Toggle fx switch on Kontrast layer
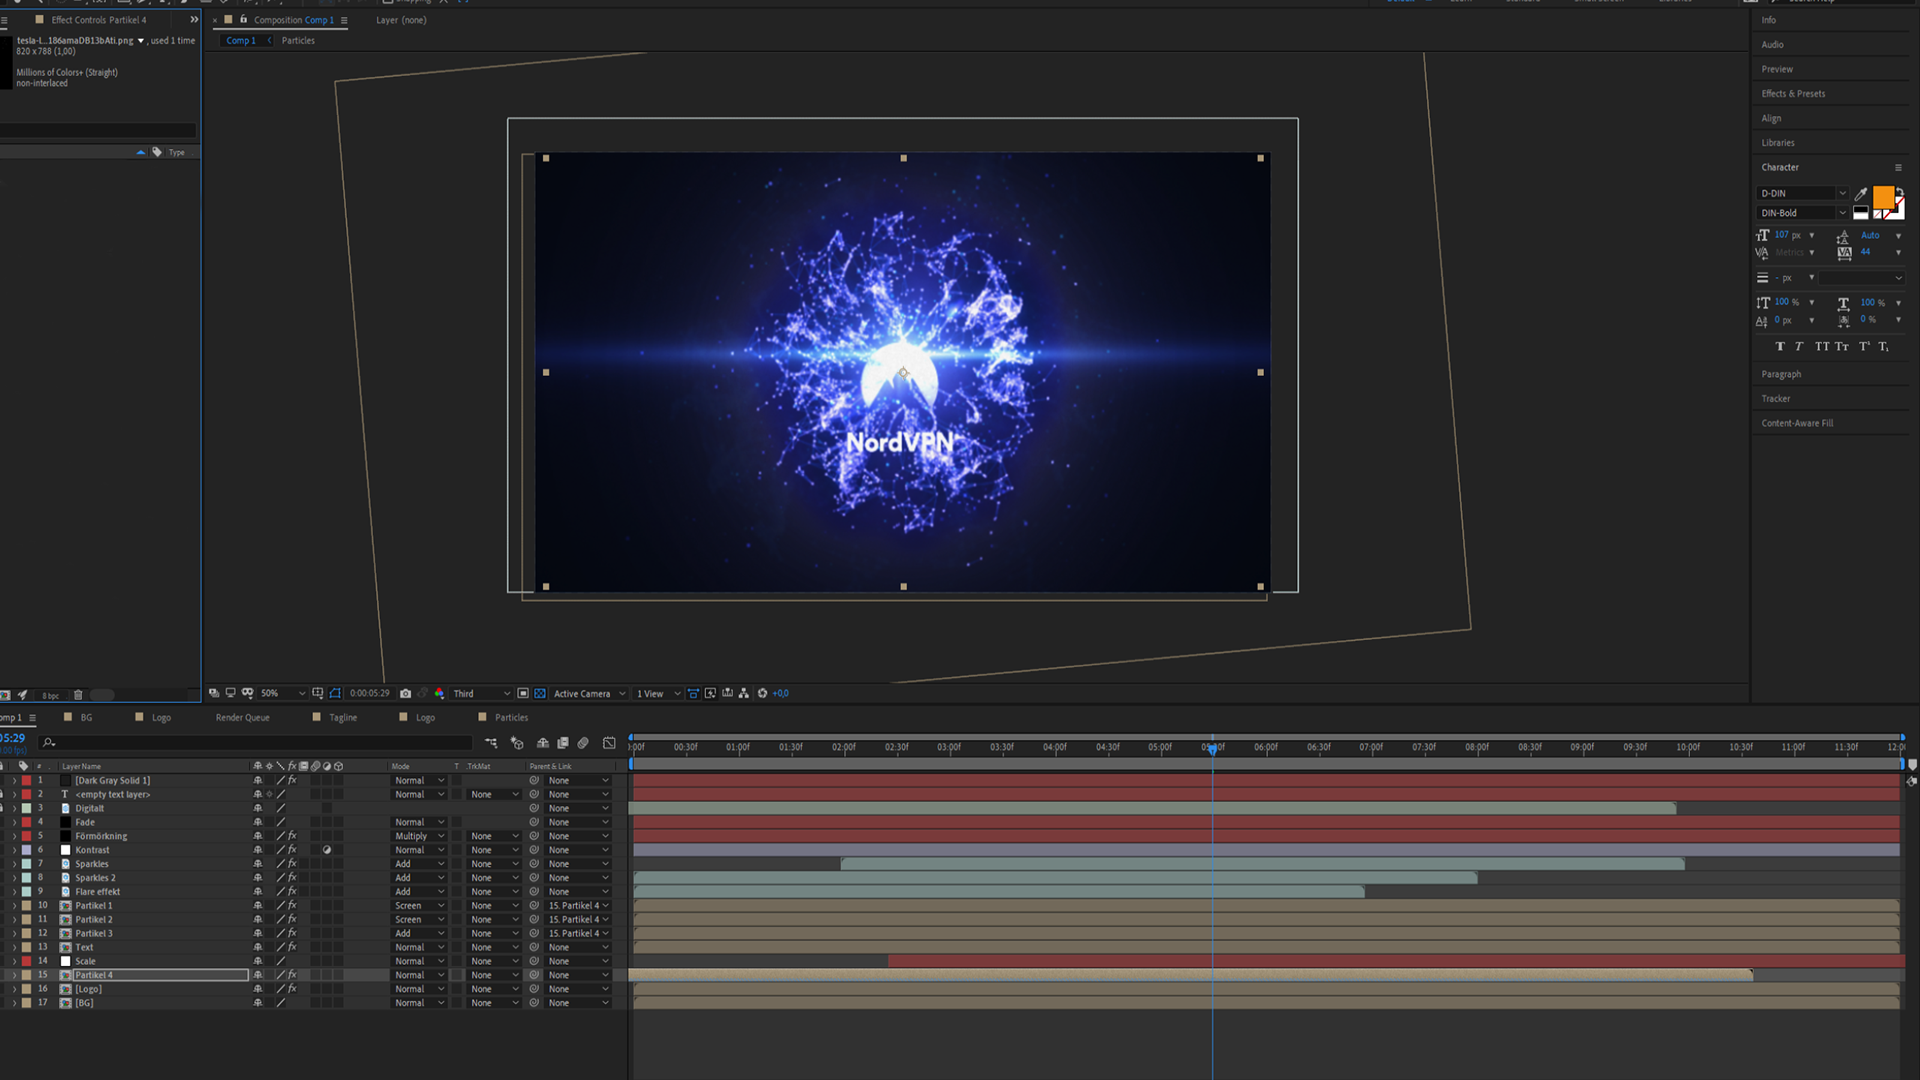Screen dimensions: 1920x1080 292,850
